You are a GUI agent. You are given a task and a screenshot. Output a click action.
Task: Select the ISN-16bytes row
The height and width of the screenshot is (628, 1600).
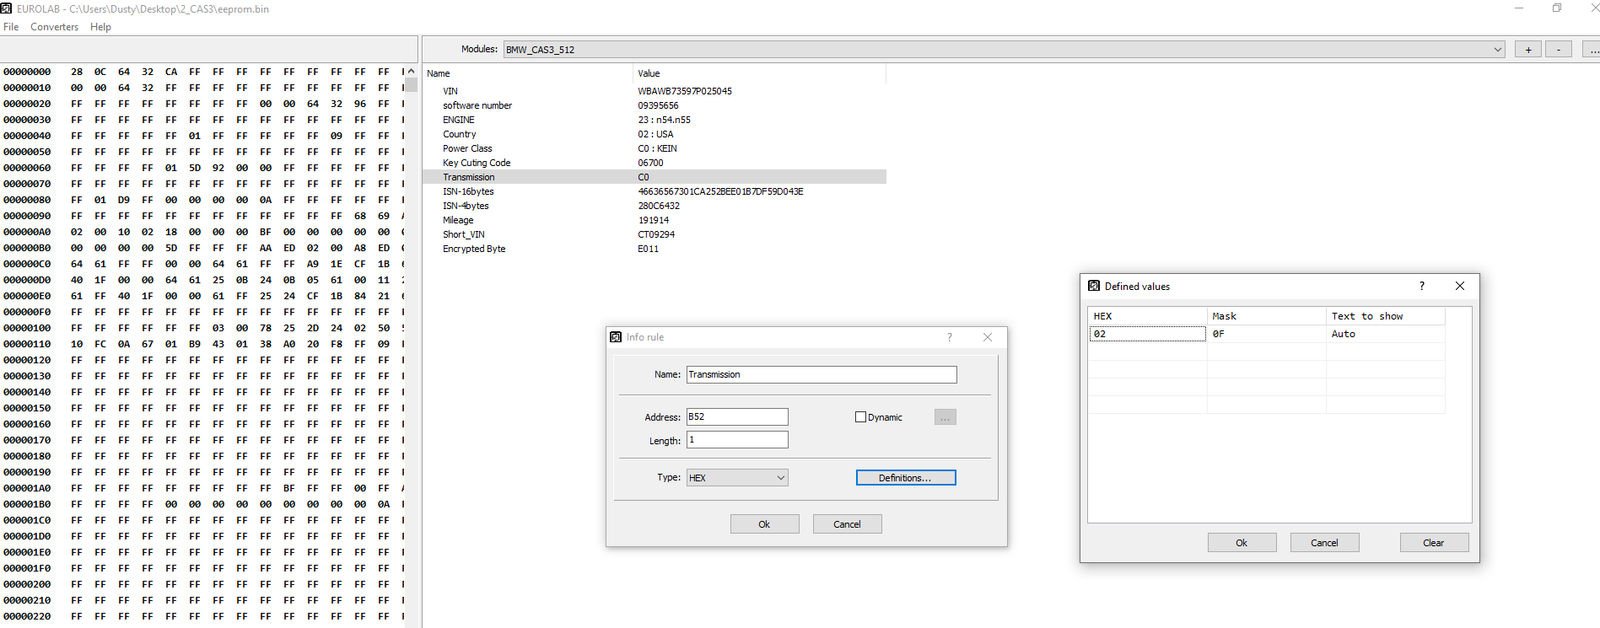[656, 191]
